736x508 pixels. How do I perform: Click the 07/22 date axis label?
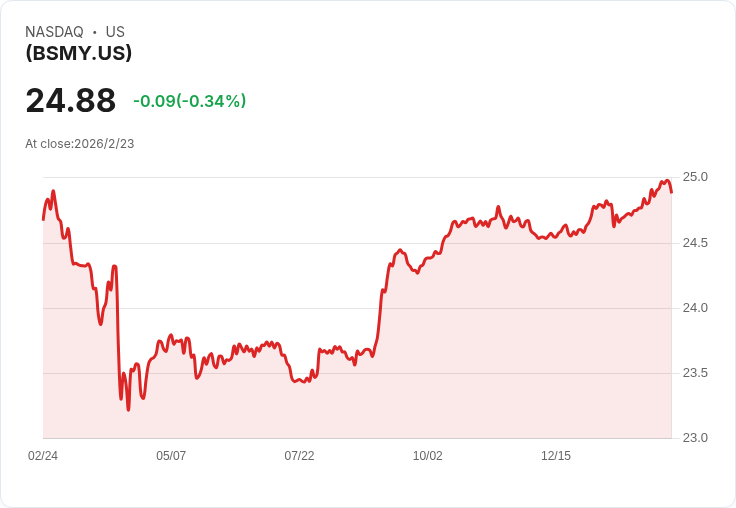299,456
